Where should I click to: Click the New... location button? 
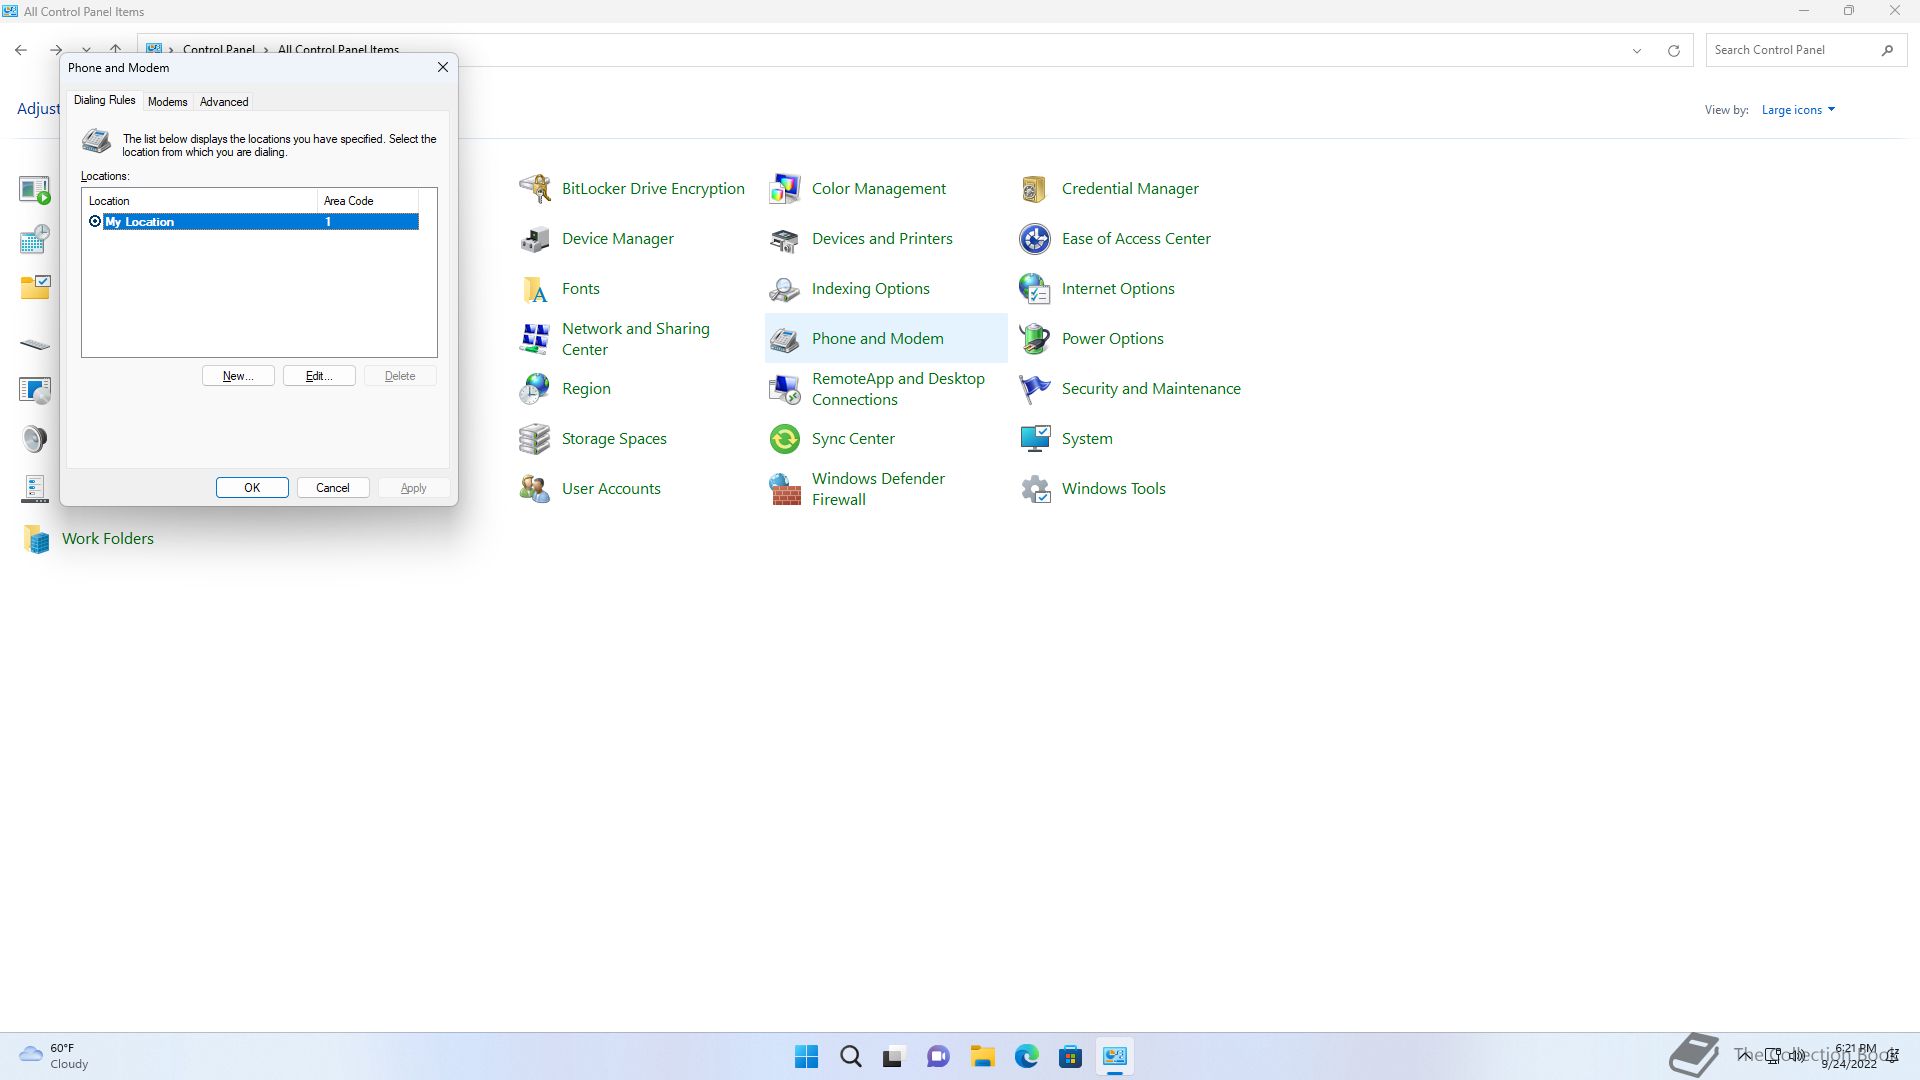pyautogui.click(x=238, y=376)
